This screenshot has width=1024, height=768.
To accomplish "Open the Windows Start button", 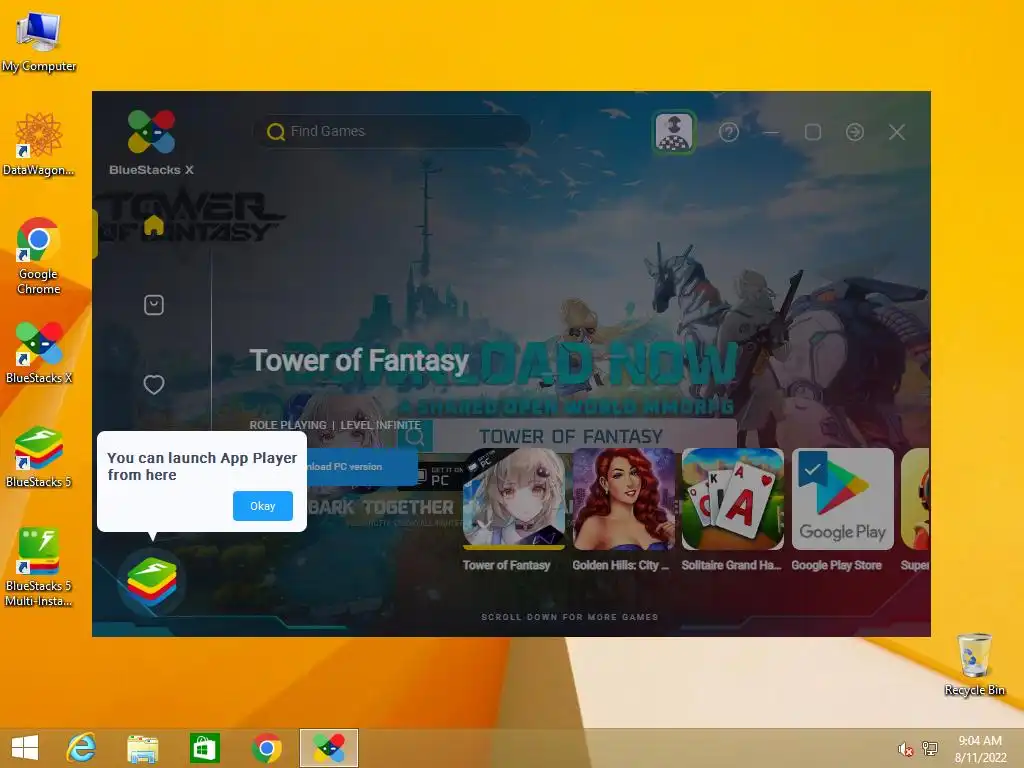I will click(25, 748).
